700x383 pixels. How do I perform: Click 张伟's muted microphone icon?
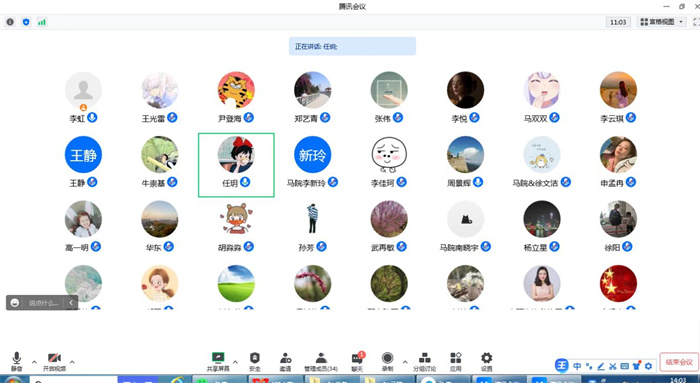tap(398, 117)
